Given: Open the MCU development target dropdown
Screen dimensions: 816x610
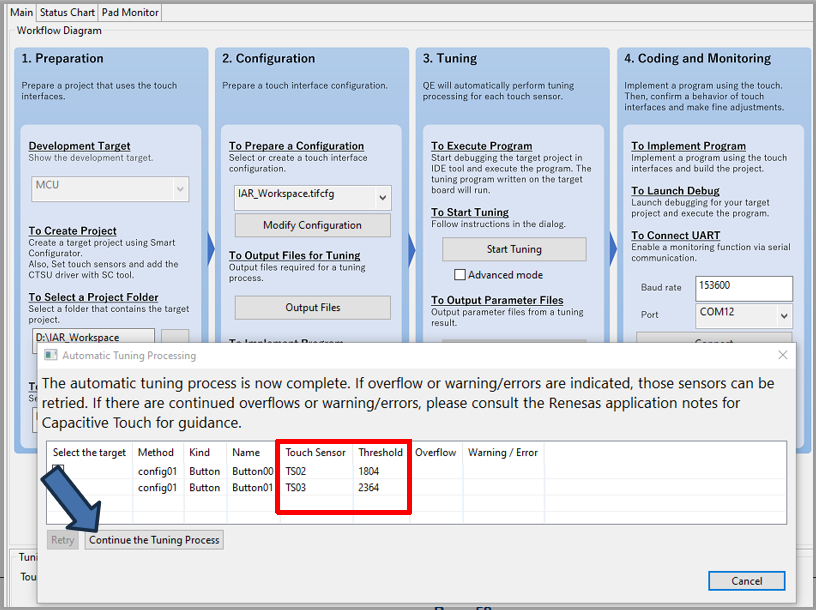Looking at the screenshot, I should 180,188.
